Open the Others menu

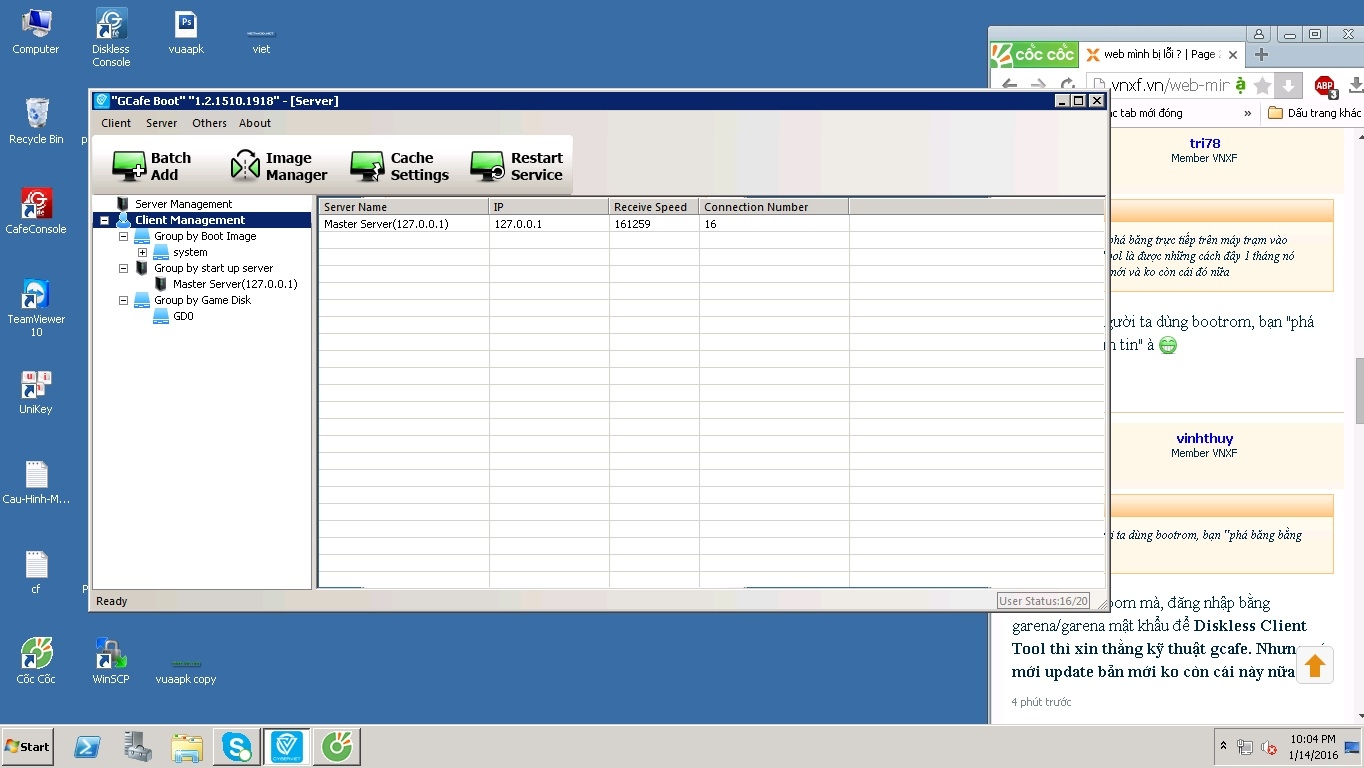pos(209,123)
